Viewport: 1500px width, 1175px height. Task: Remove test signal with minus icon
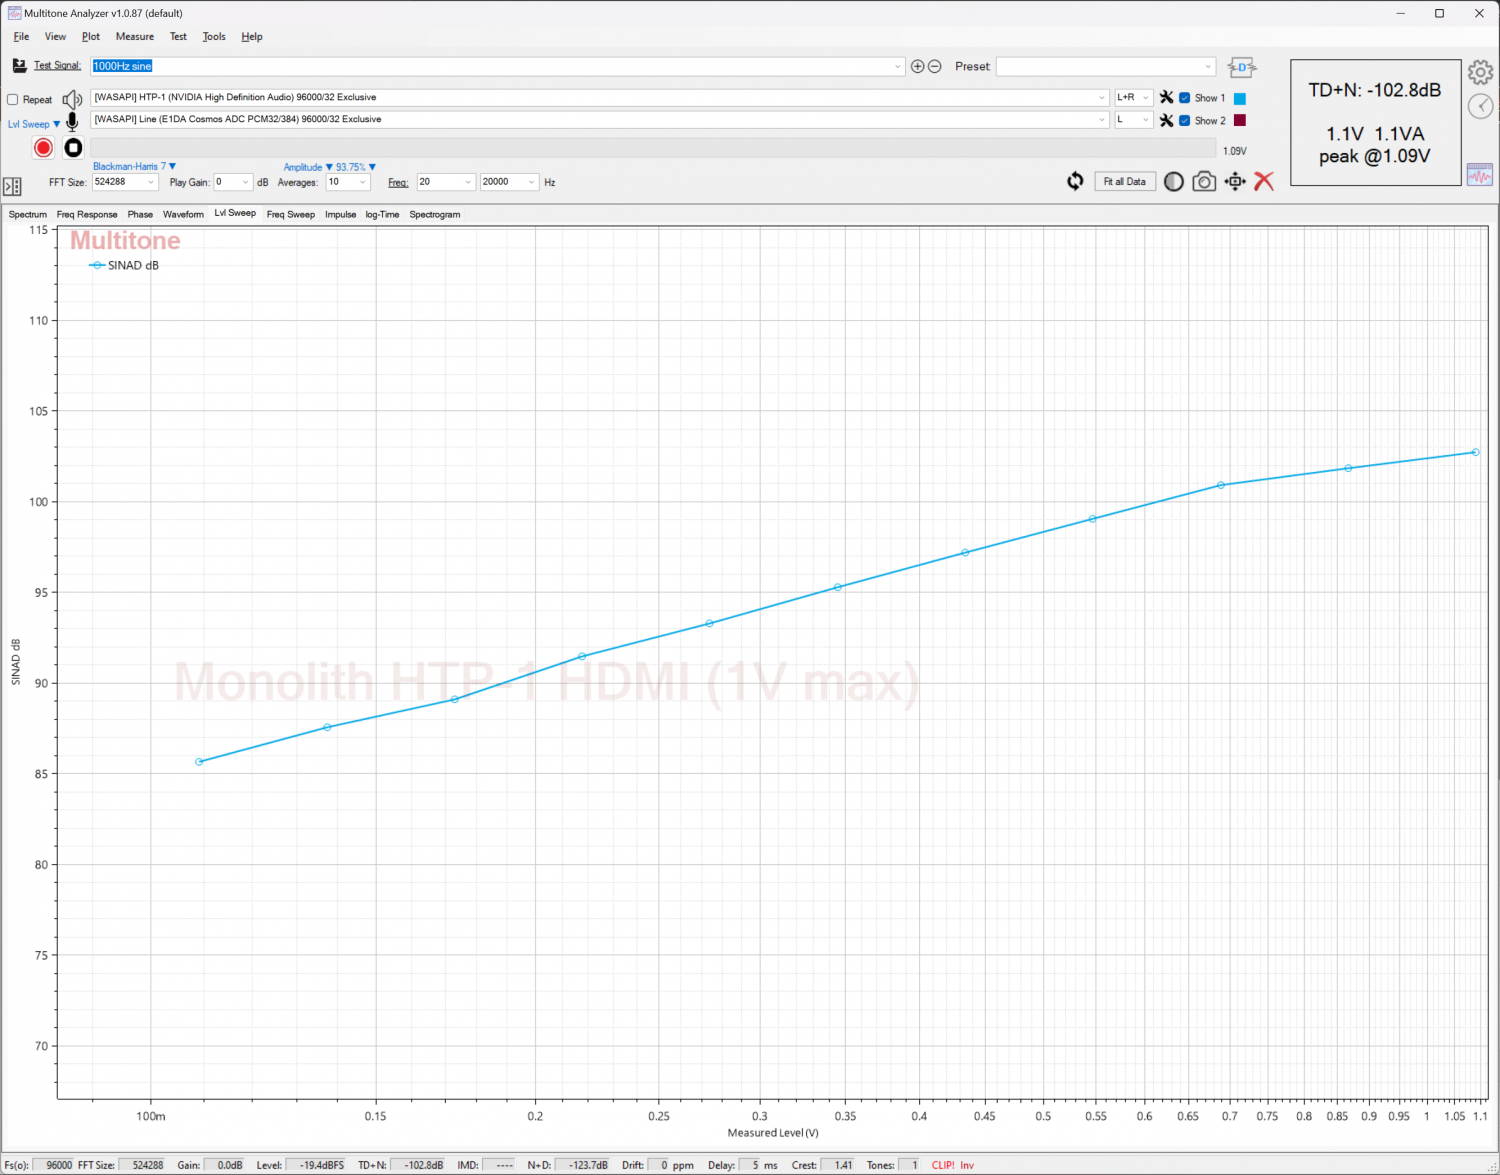click(935, 66)
